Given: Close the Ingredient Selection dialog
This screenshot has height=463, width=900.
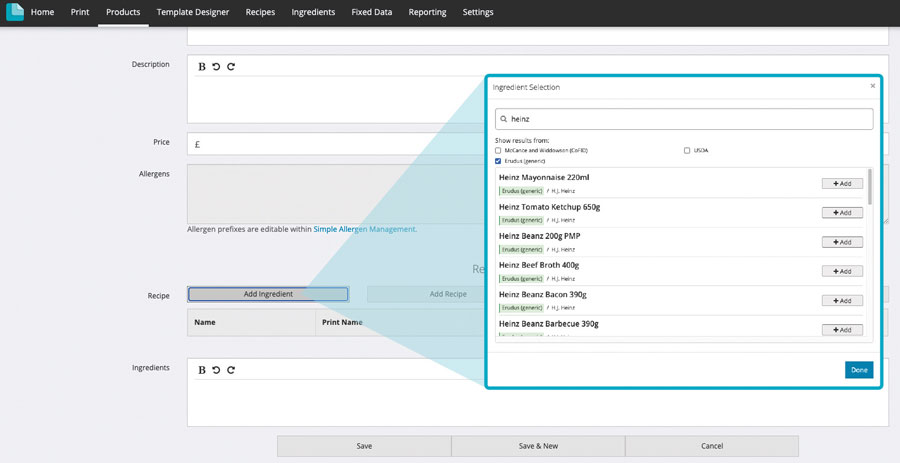Looking at the screenshot, I should coord(872,86).
